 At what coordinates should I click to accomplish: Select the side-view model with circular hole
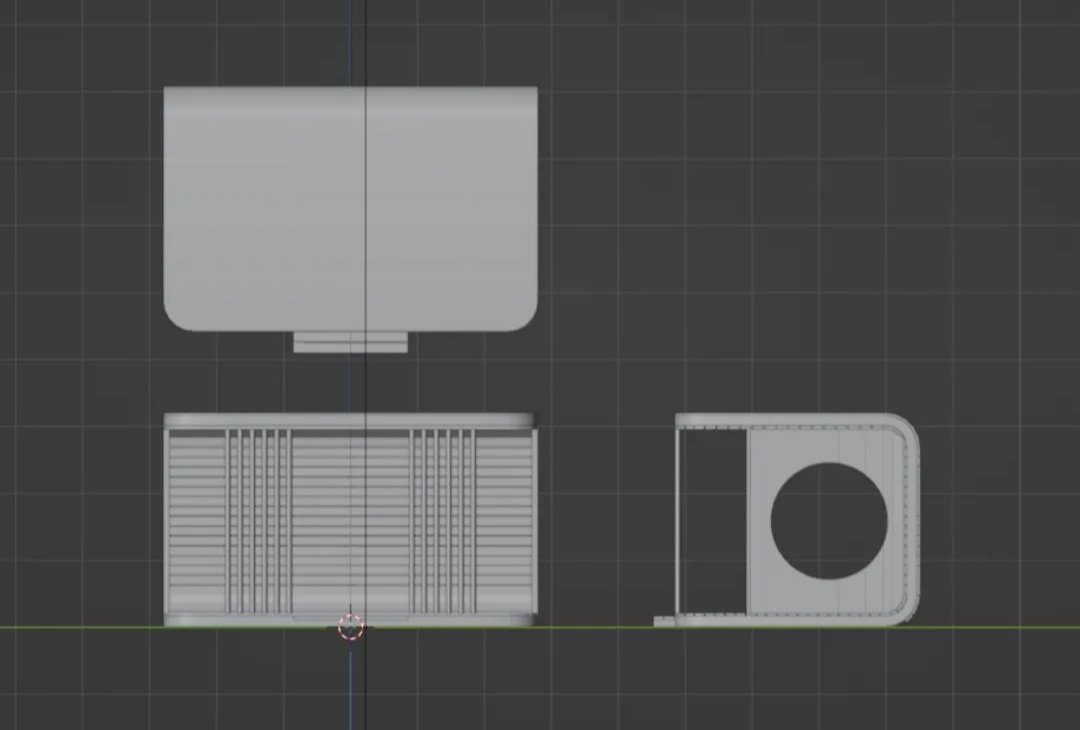coord(797,520)
